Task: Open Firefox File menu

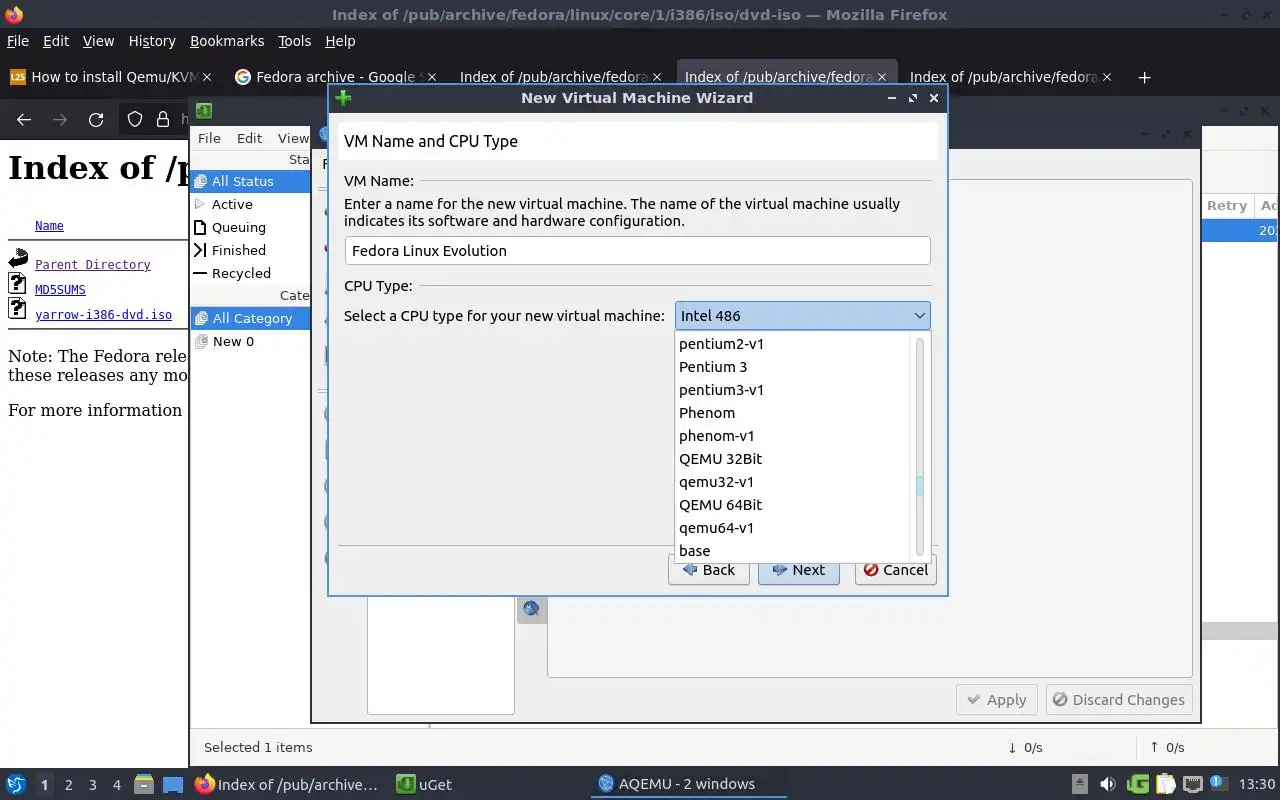Action: point(18,41)
